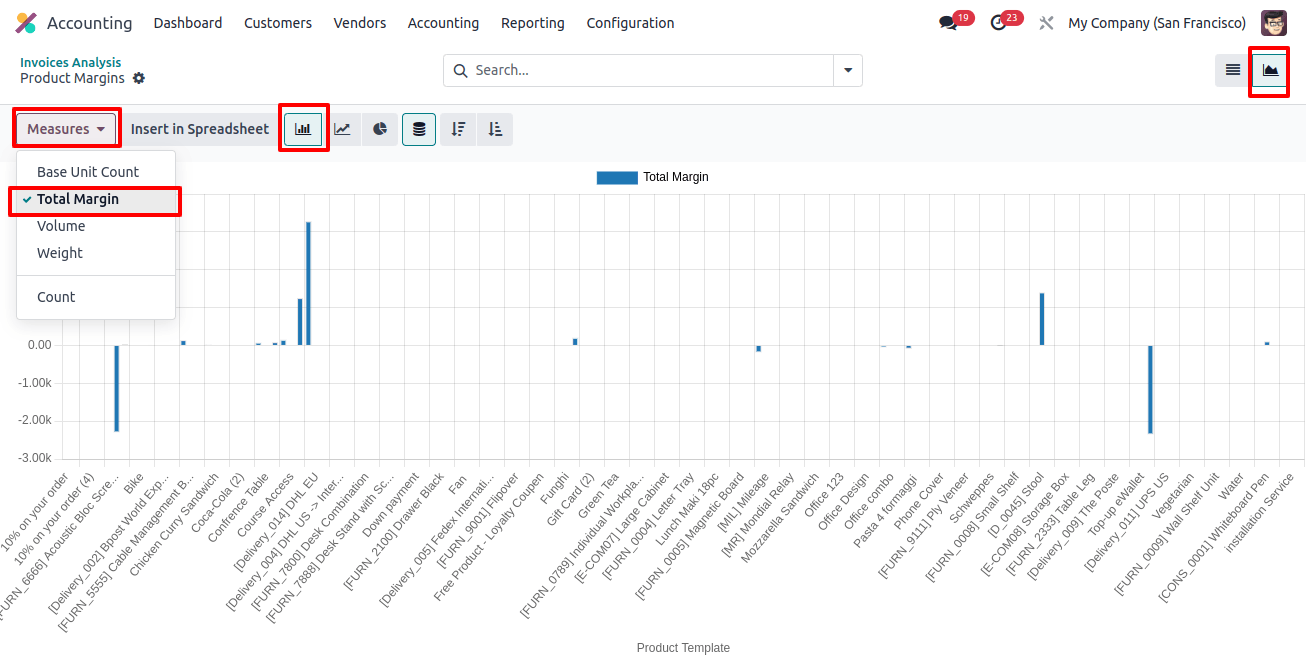The width and height of the screenshot is (1306, 660).
Task: Open the Reporting menu
Action: click(533, 23)
